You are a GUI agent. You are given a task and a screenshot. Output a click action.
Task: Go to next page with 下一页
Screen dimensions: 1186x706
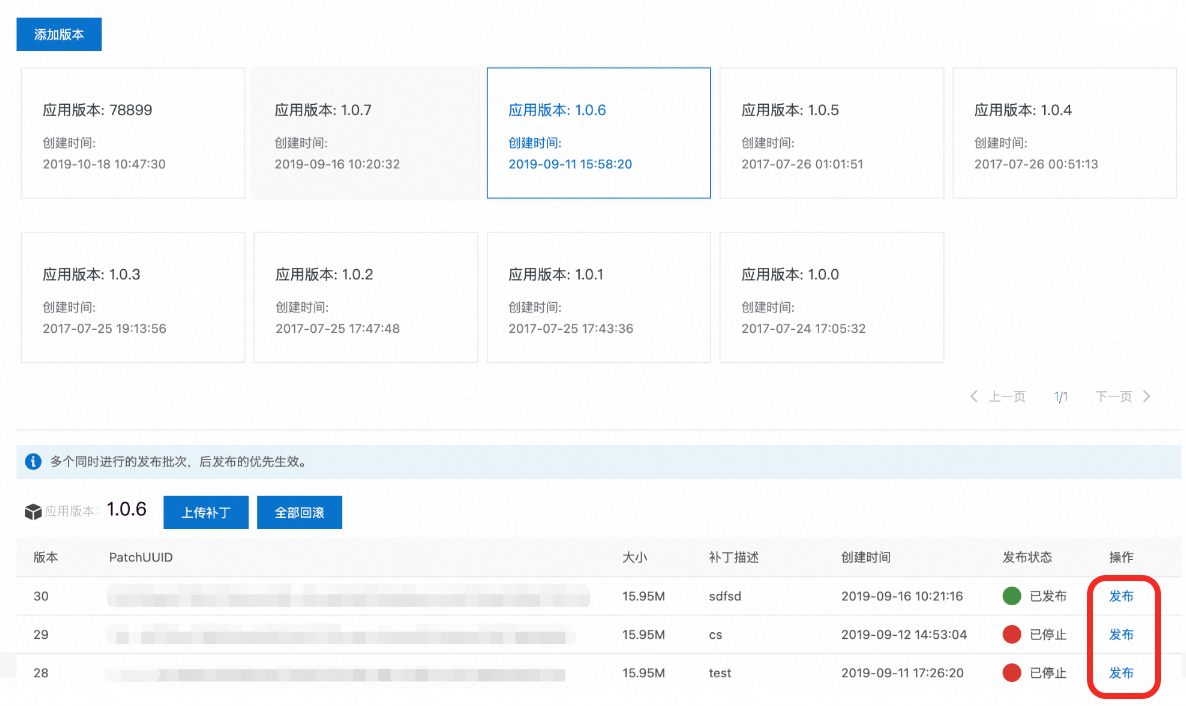(1113, 397)
